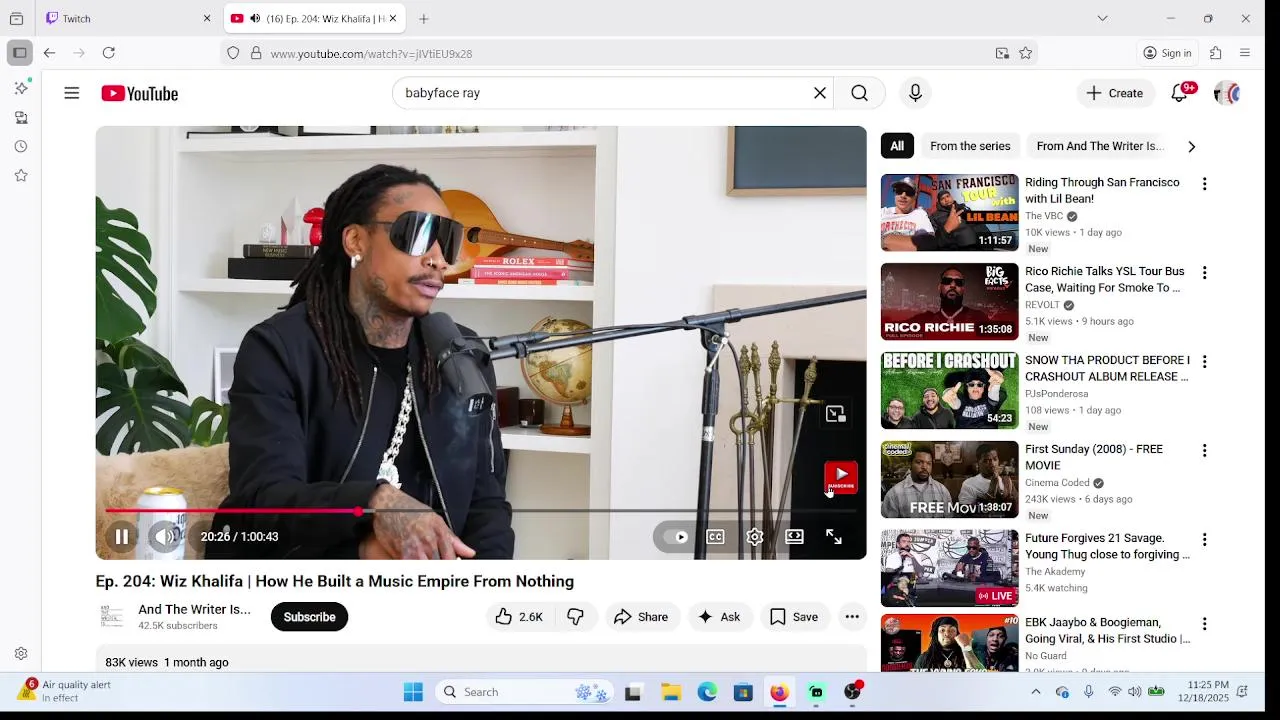Open First Sunday (2008) movie thumbnail
The width and height of the screenshot is (1280, 720).
pyautogui.click(x=950, y=479)
